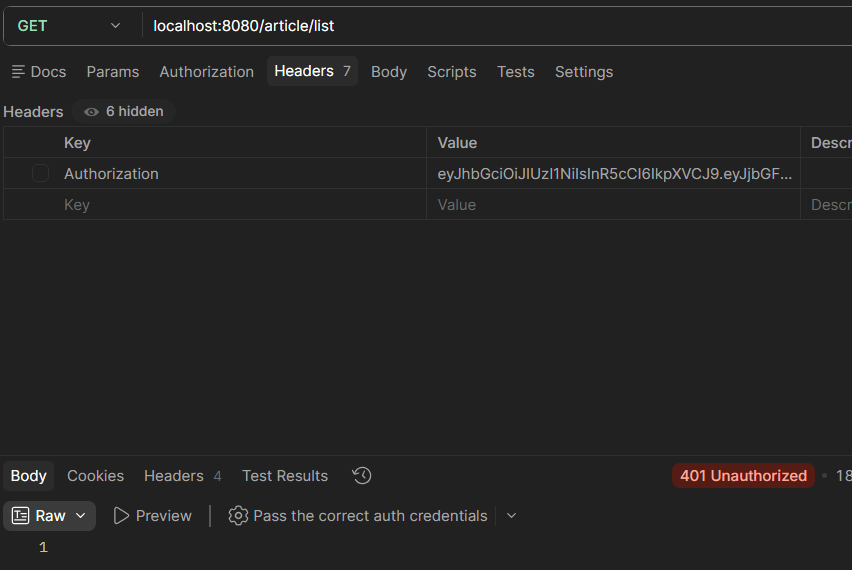
Task: Click the eyJhbGci token value cell
Action: (x=613, y=173)
